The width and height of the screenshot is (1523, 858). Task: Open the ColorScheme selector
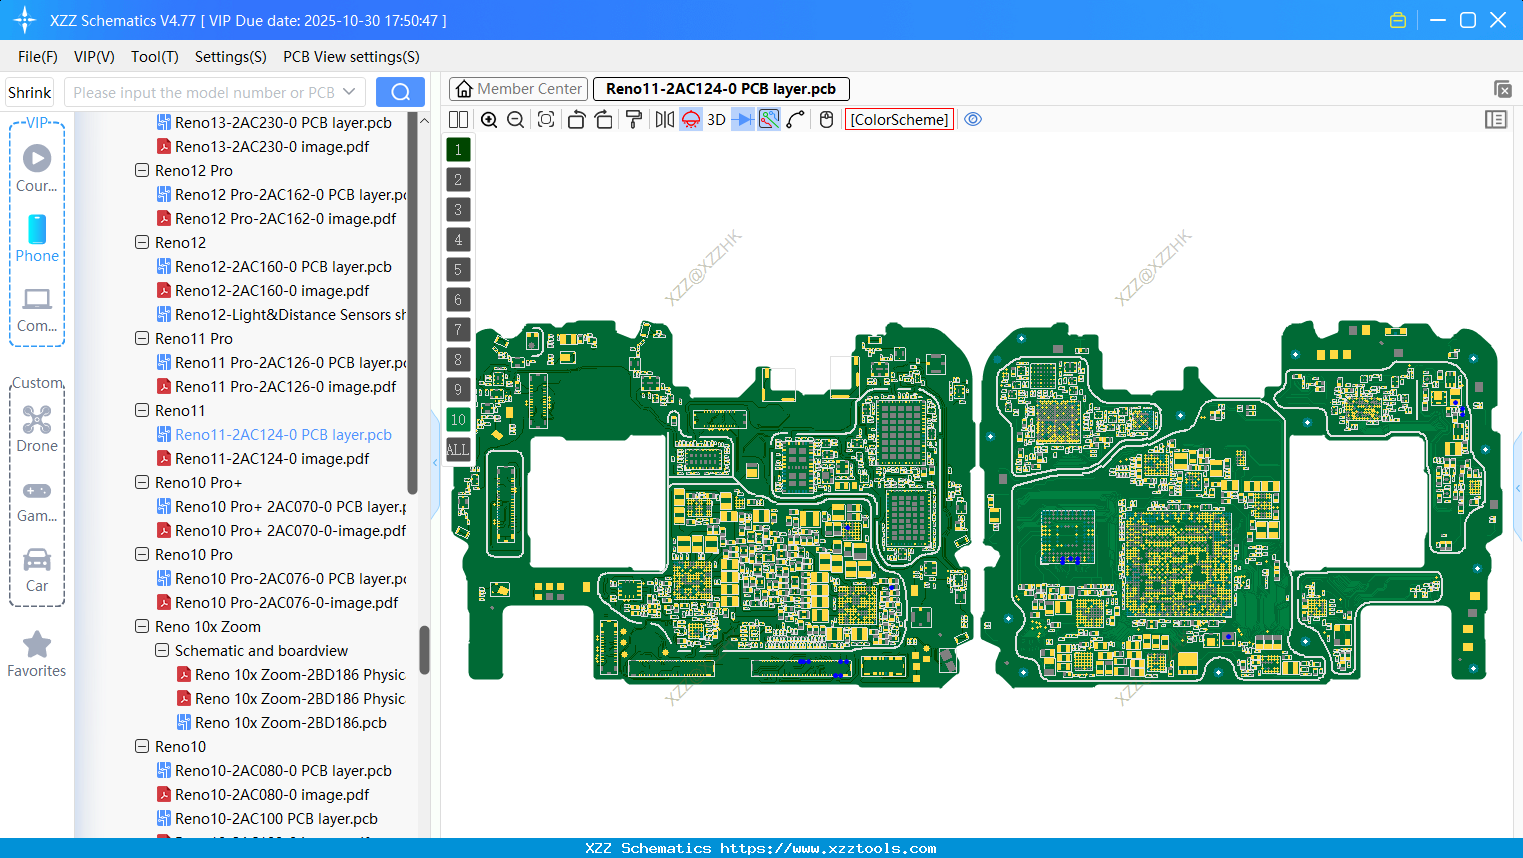[x=899, y=120]
